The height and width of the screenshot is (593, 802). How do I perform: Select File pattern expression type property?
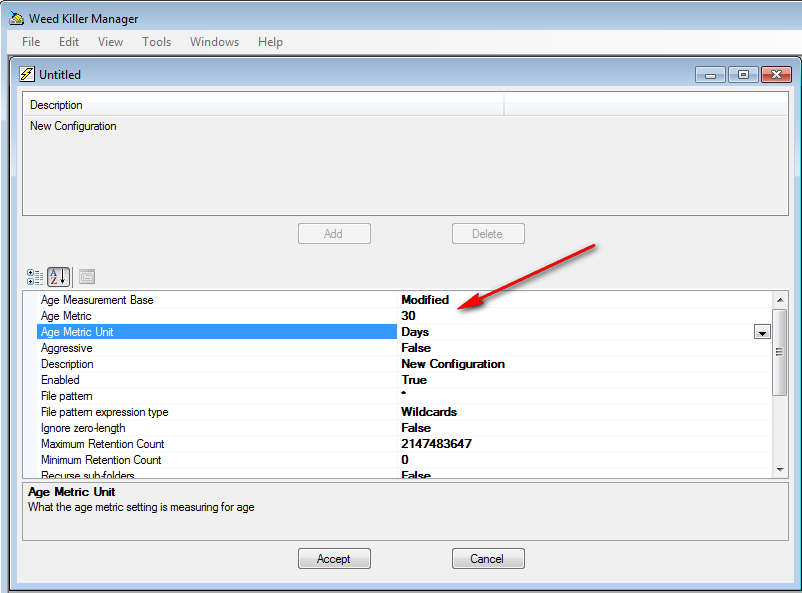(x=217, y=412)
